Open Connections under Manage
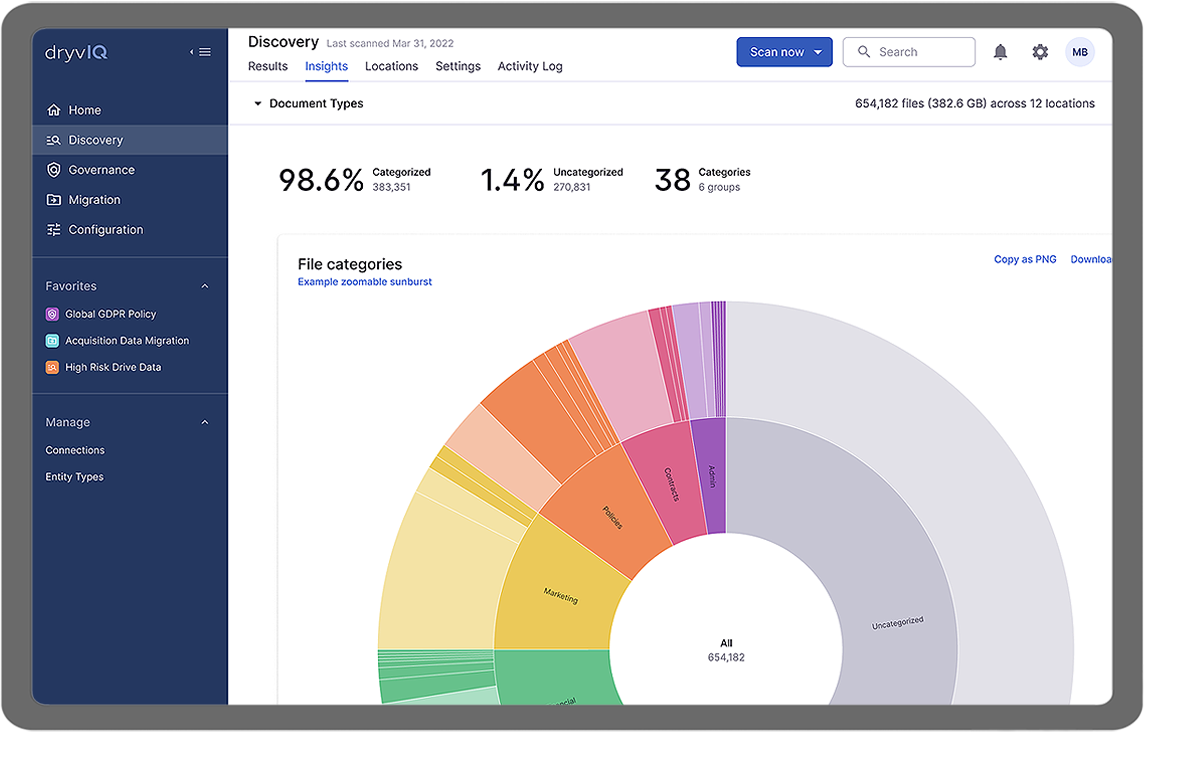 tap(75, 450)
